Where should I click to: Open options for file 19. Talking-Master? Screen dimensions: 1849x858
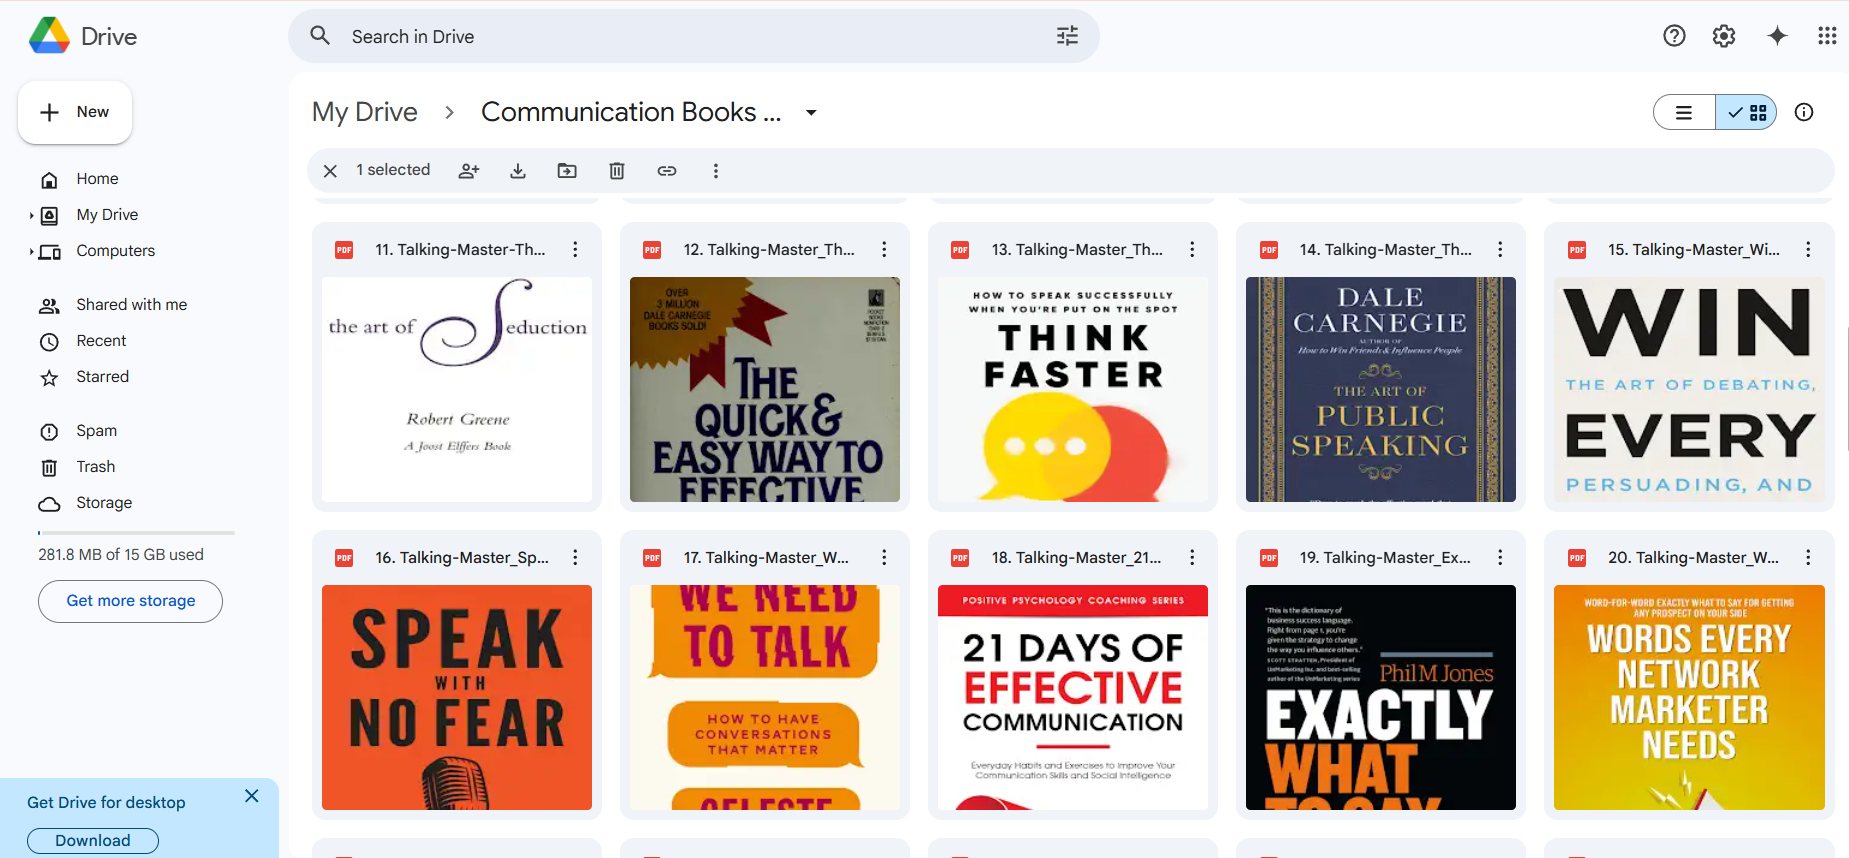click(1500, 557)
